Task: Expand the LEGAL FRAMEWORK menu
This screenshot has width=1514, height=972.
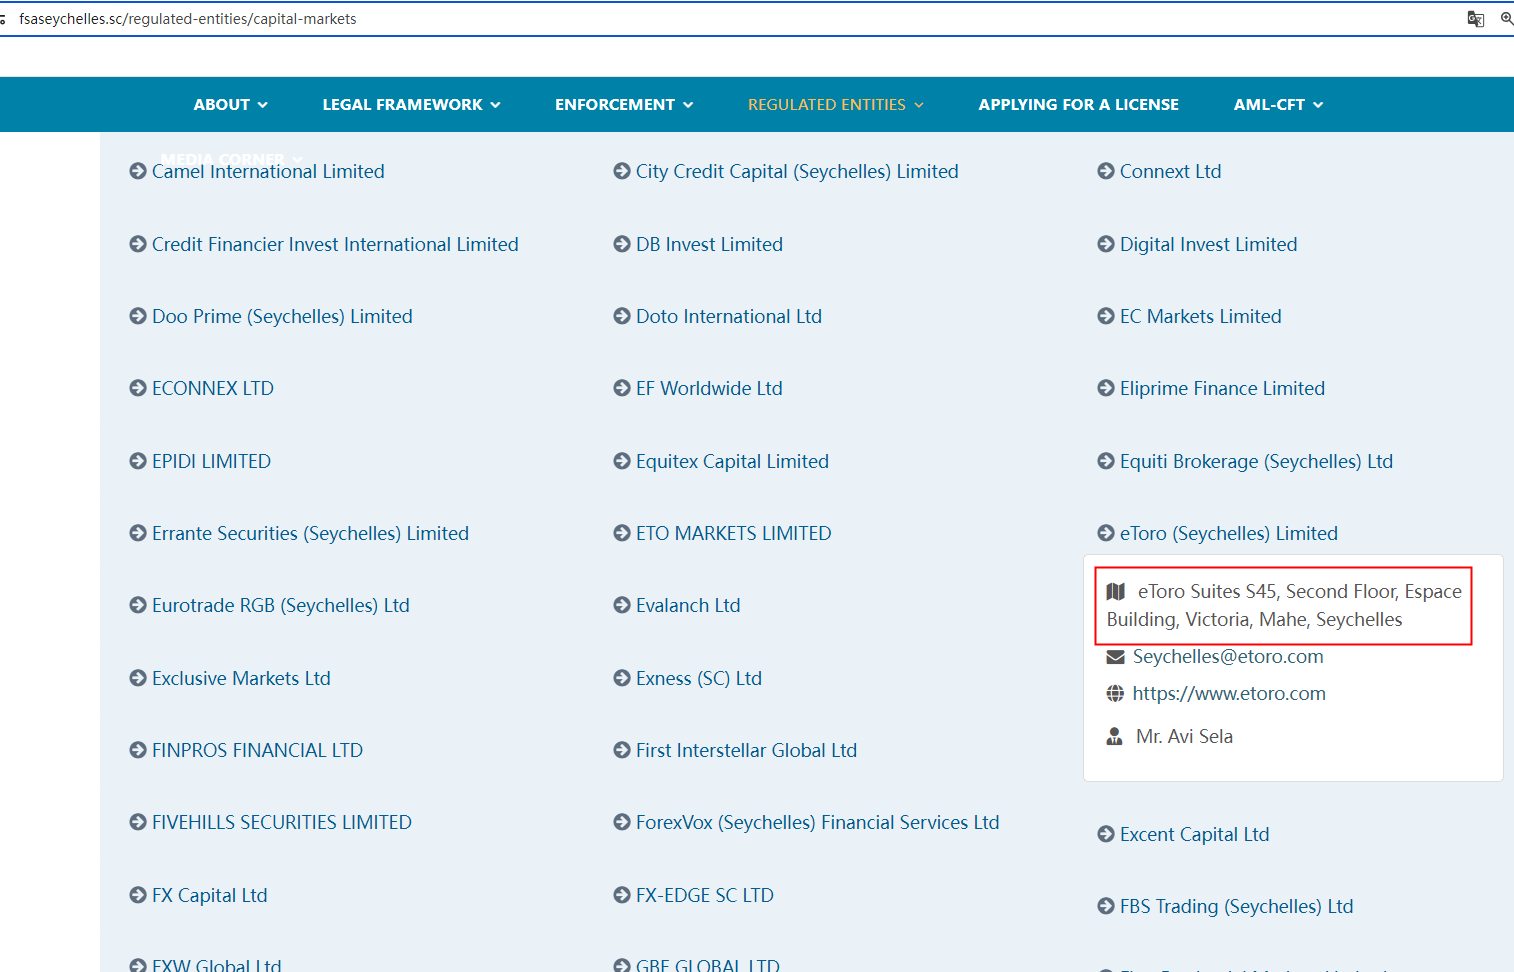Action: coord(412,104)
